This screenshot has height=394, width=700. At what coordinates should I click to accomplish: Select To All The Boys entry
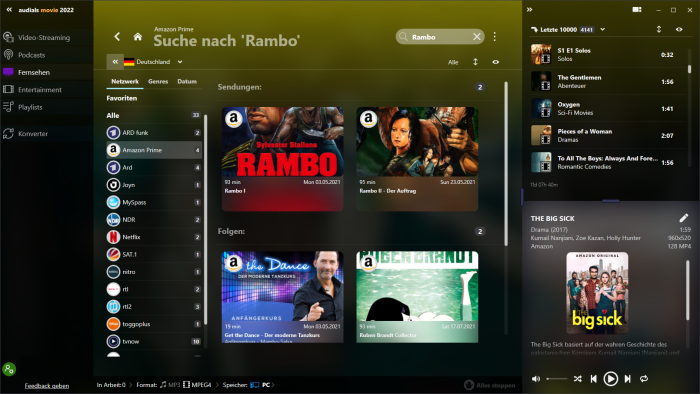608,162
